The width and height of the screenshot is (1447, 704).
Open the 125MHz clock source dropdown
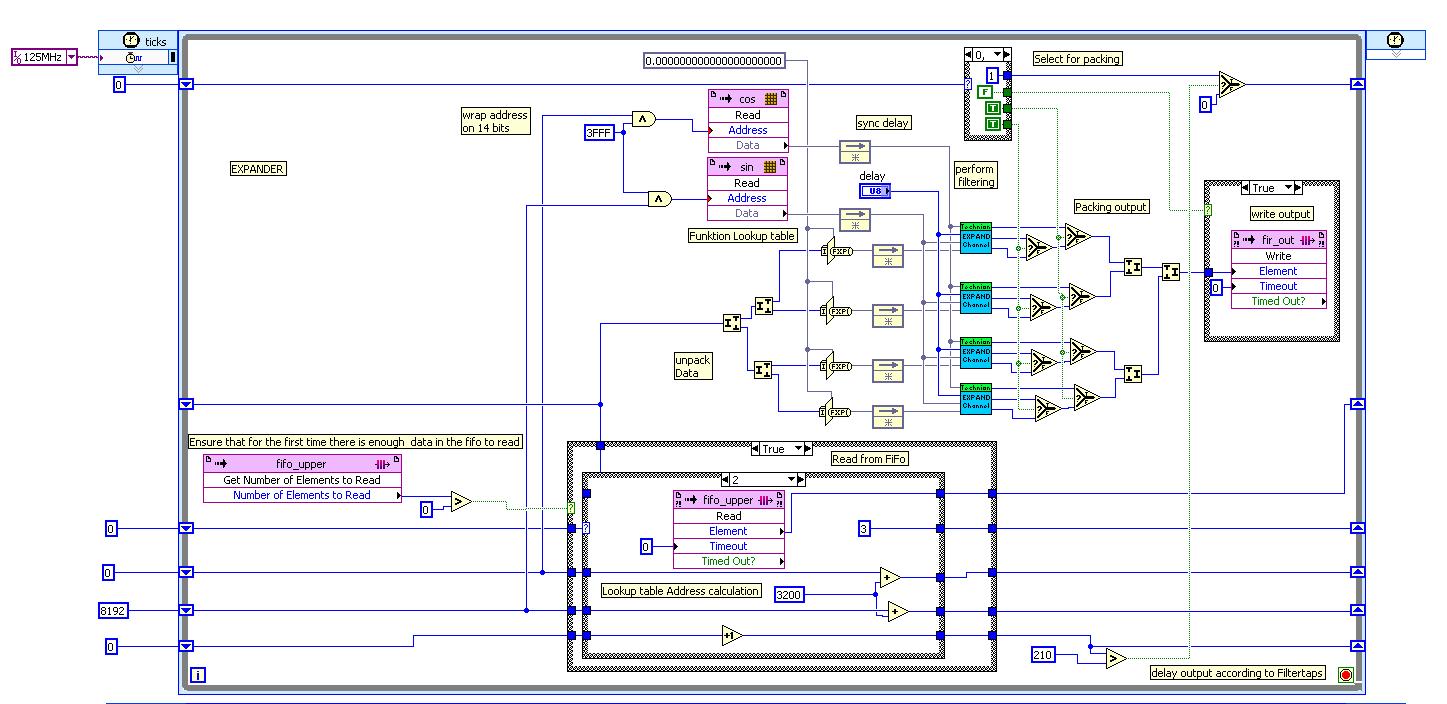69,58
